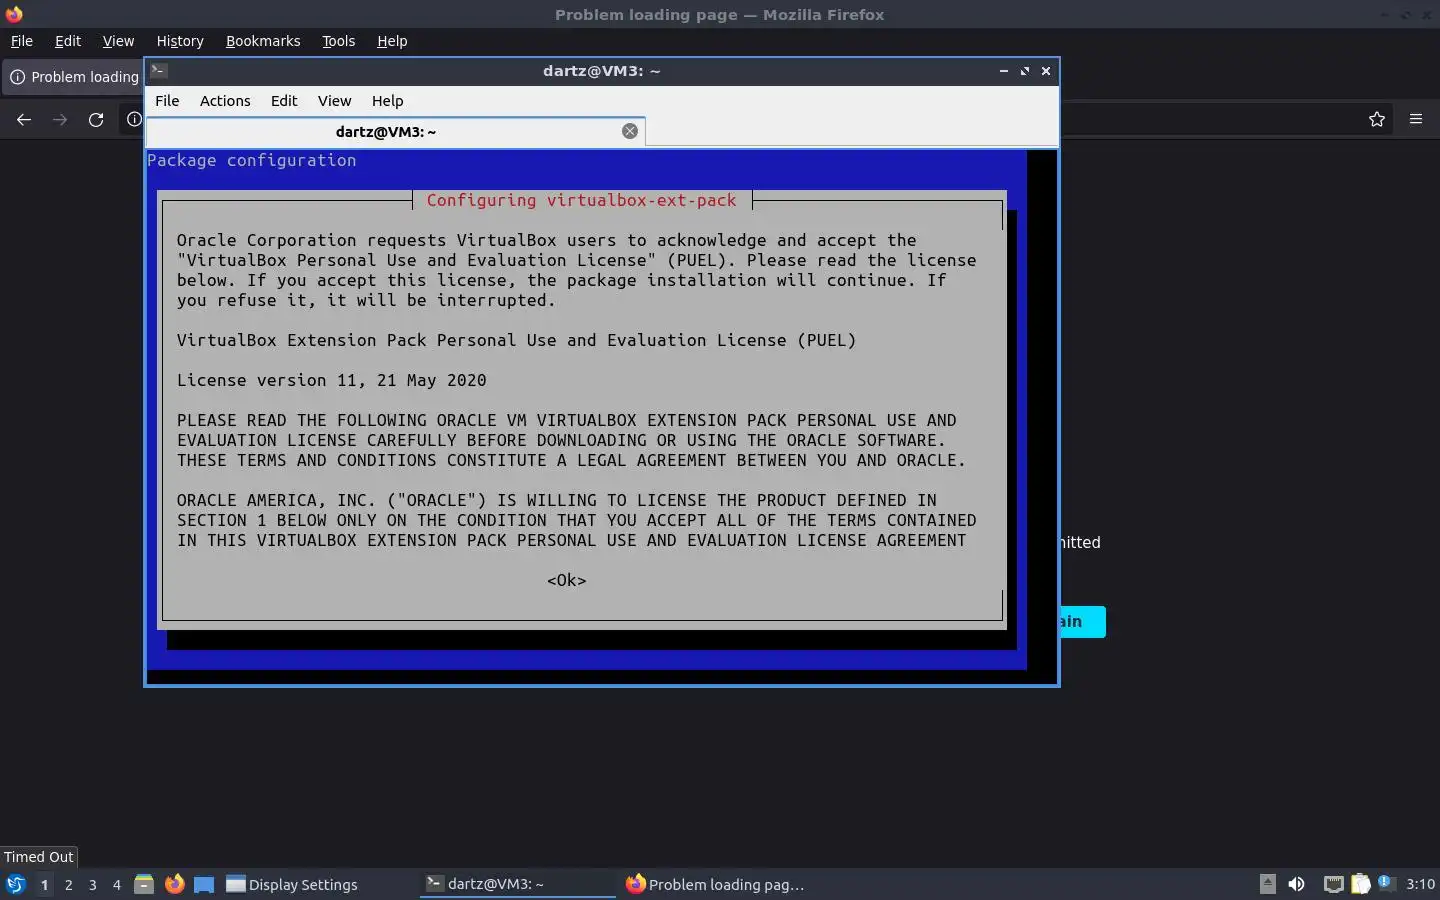Click Firefox forward arrow button
The image size is (1440, 900).
60,120
